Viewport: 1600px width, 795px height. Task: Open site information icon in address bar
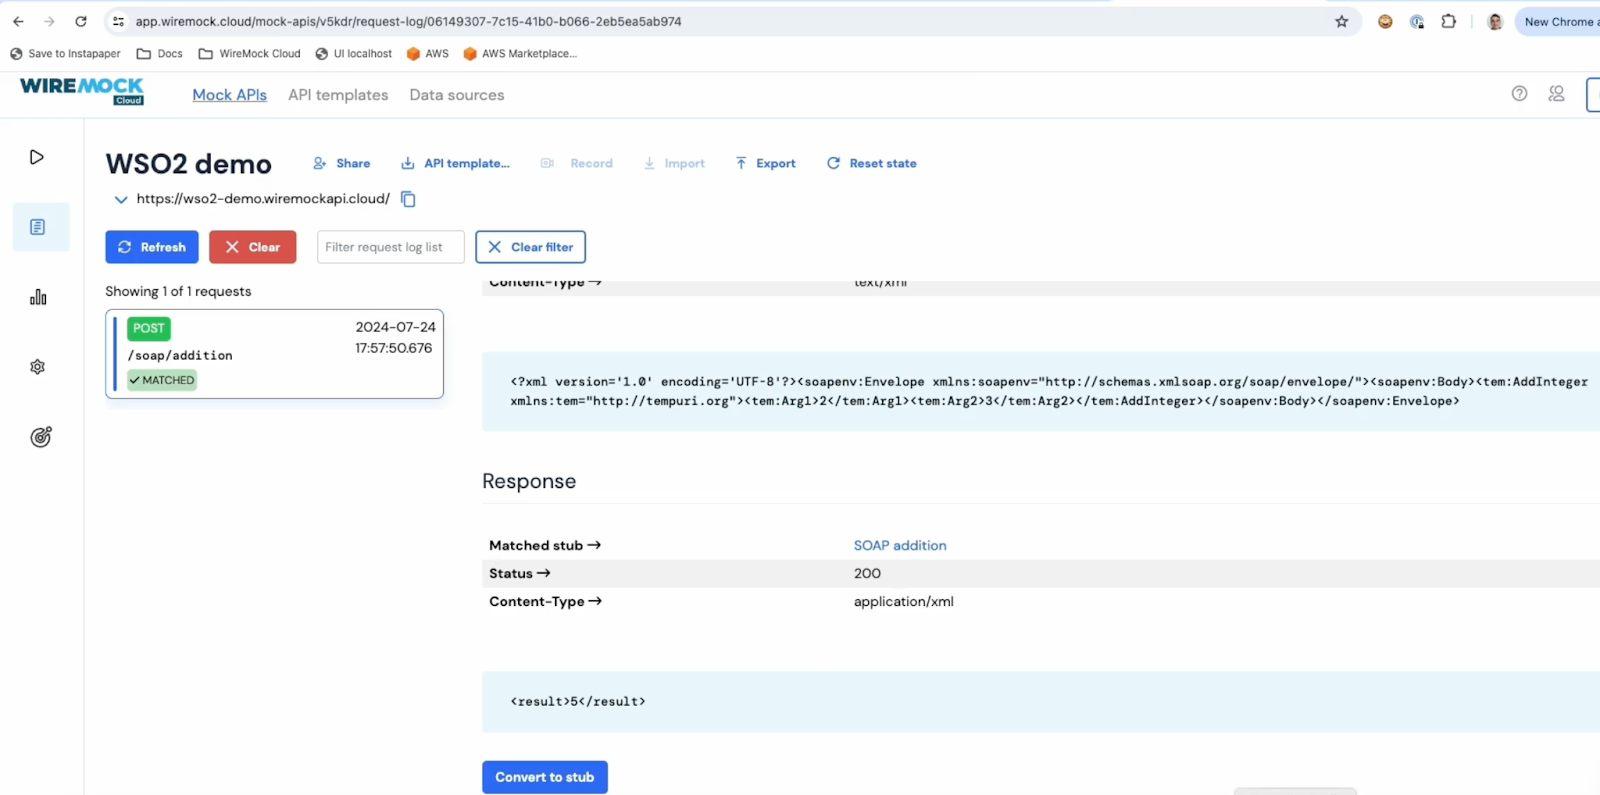tap(118, 21)
